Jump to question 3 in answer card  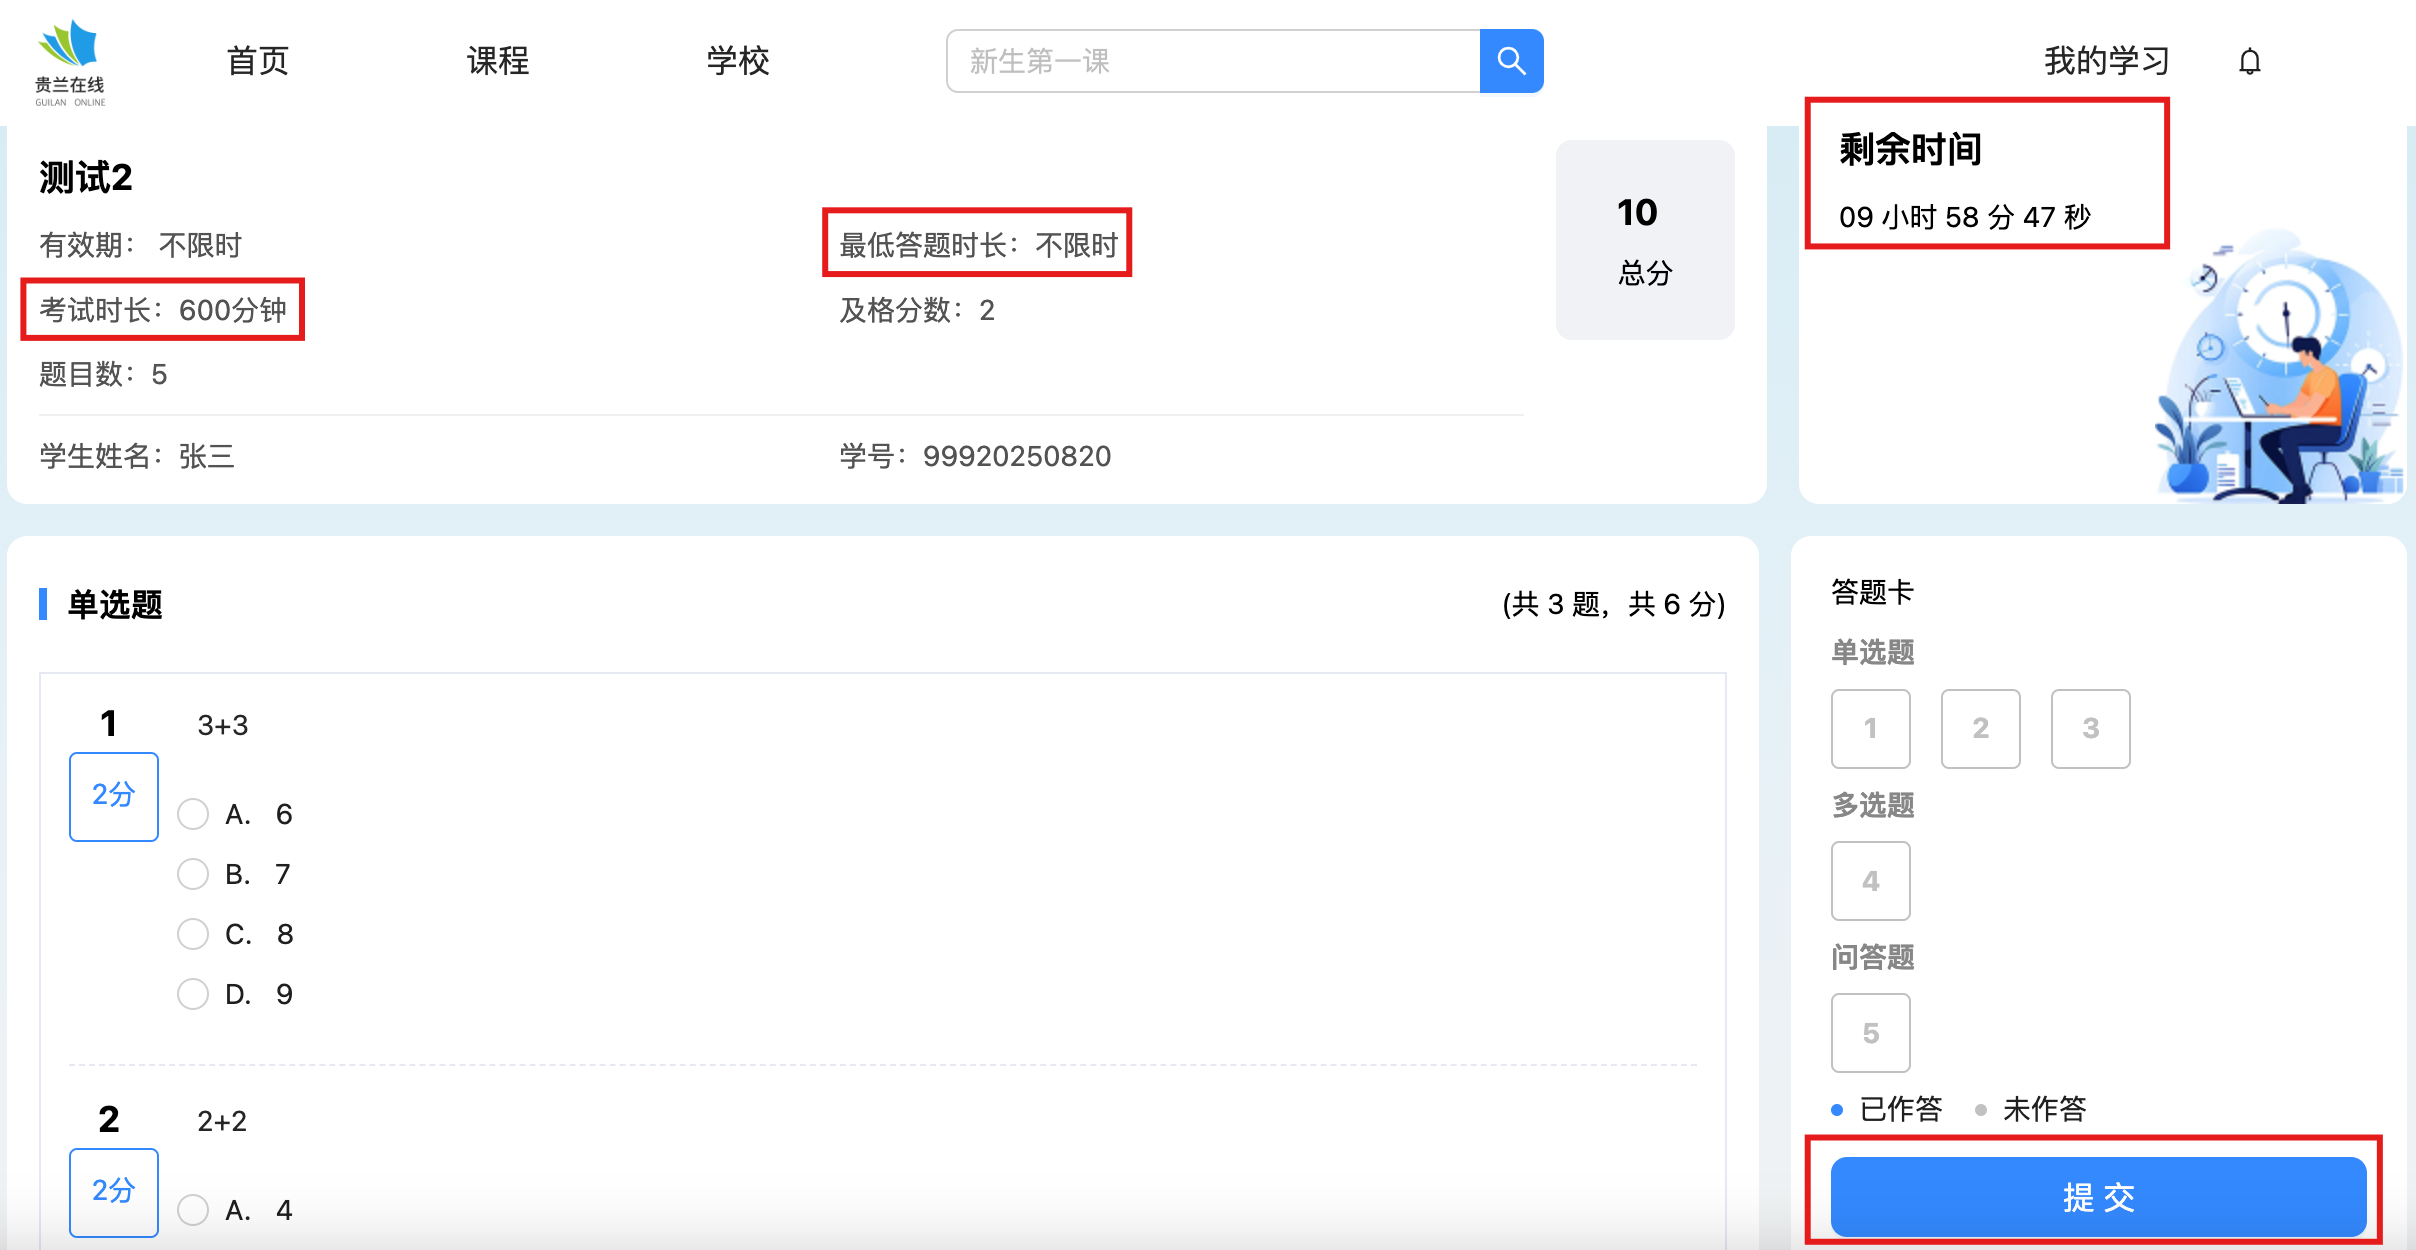(x=2090, y=728)
